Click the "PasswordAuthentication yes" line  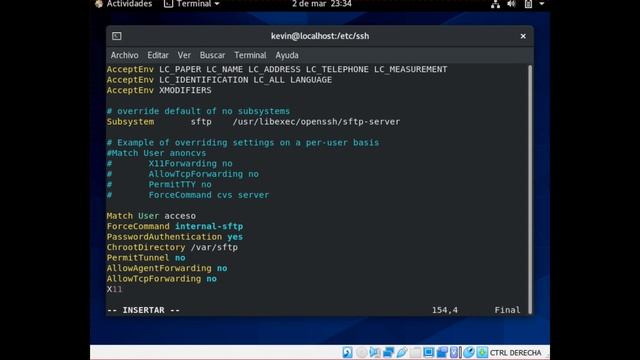click(x=175, y=237)
